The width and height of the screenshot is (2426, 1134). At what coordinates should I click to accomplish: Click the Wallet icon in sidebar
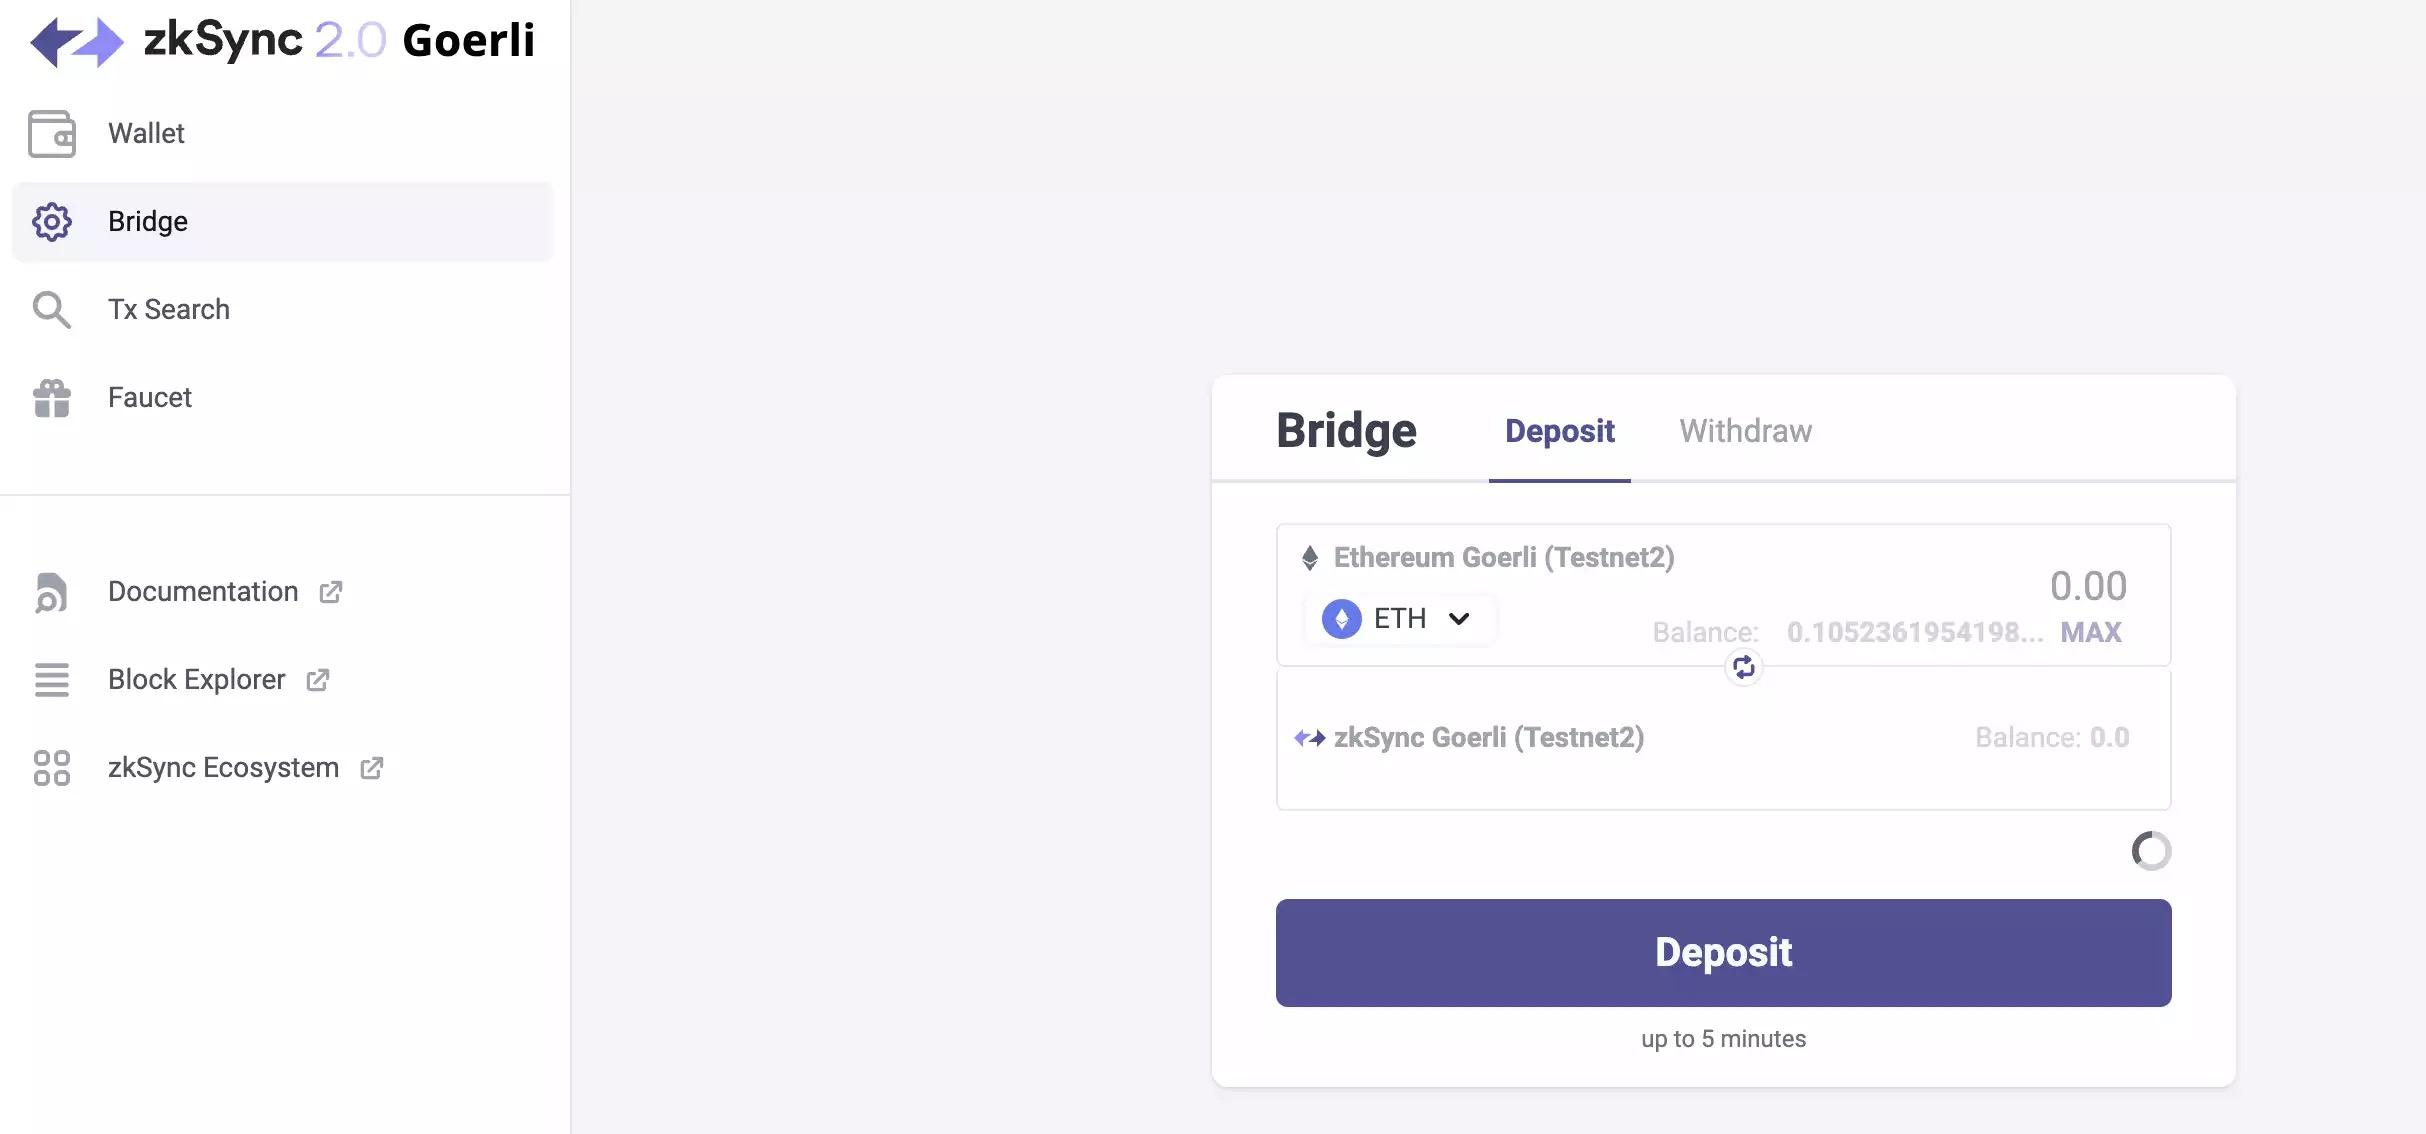click(52, 134)
